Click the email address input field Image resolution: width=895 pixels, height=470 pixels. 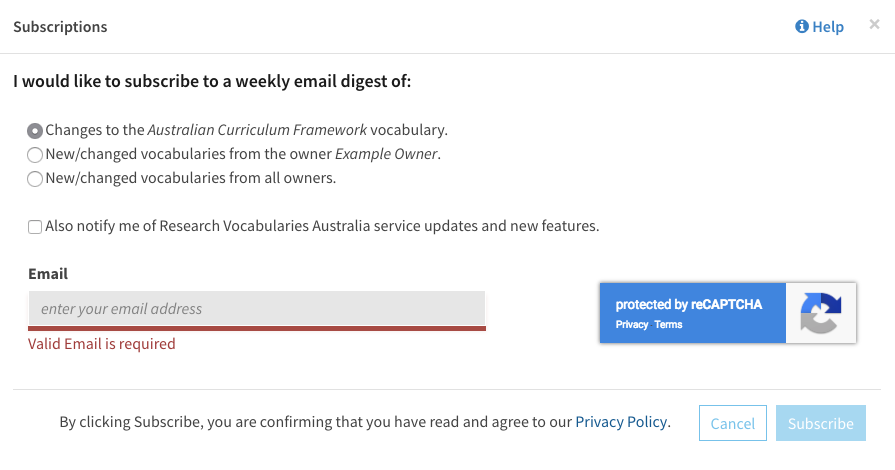256,309
